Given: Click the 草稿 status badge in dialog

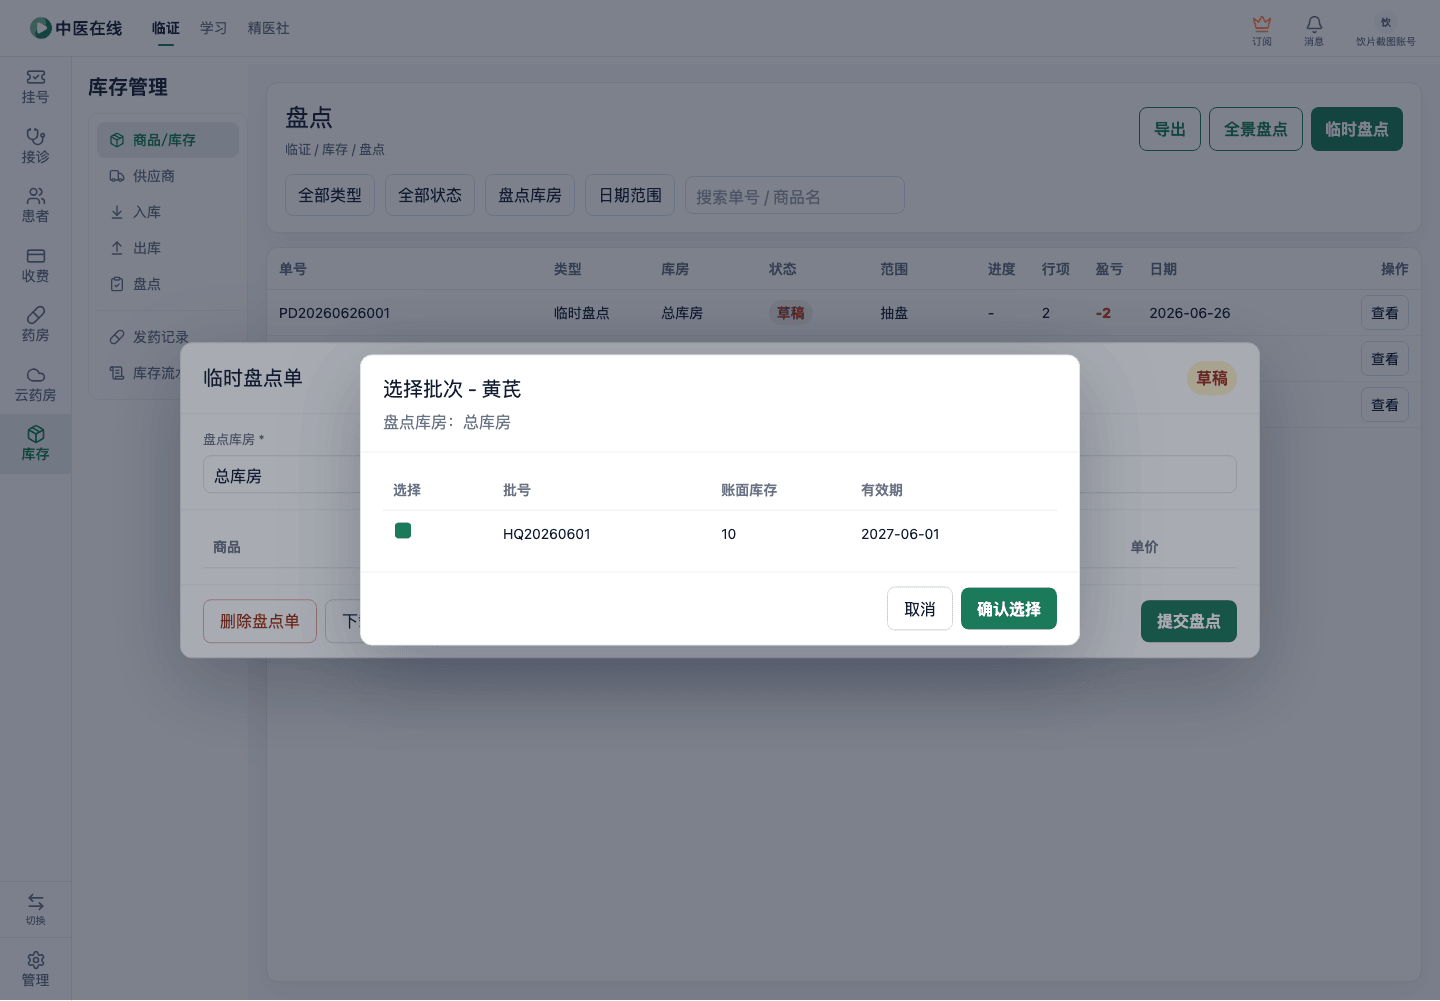Looking at the screenshot, I should (x=1212, y=378).
